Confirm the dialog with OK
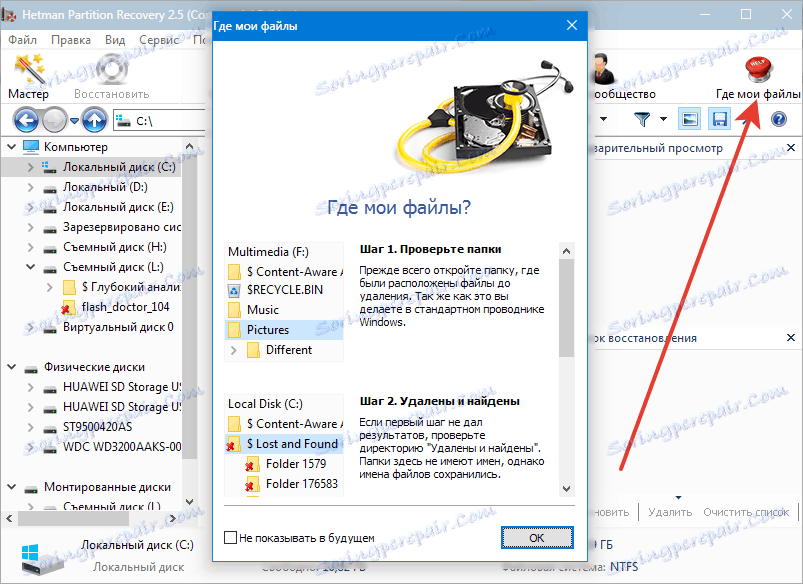This screenshot has width=803, height=584. coord(537,537)
